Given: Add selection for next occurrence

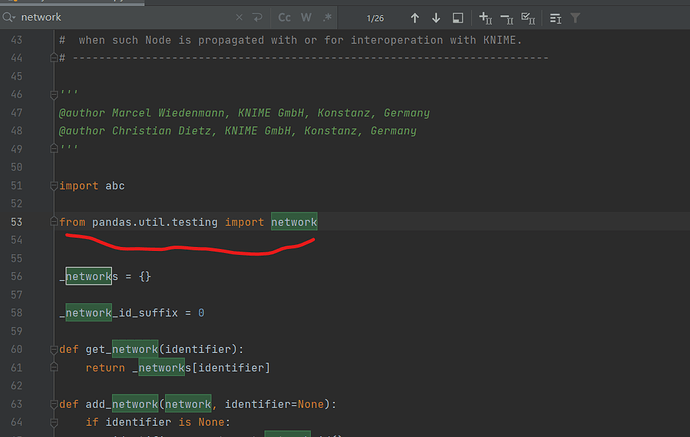Looking at the screenshot, I should 485,18.
